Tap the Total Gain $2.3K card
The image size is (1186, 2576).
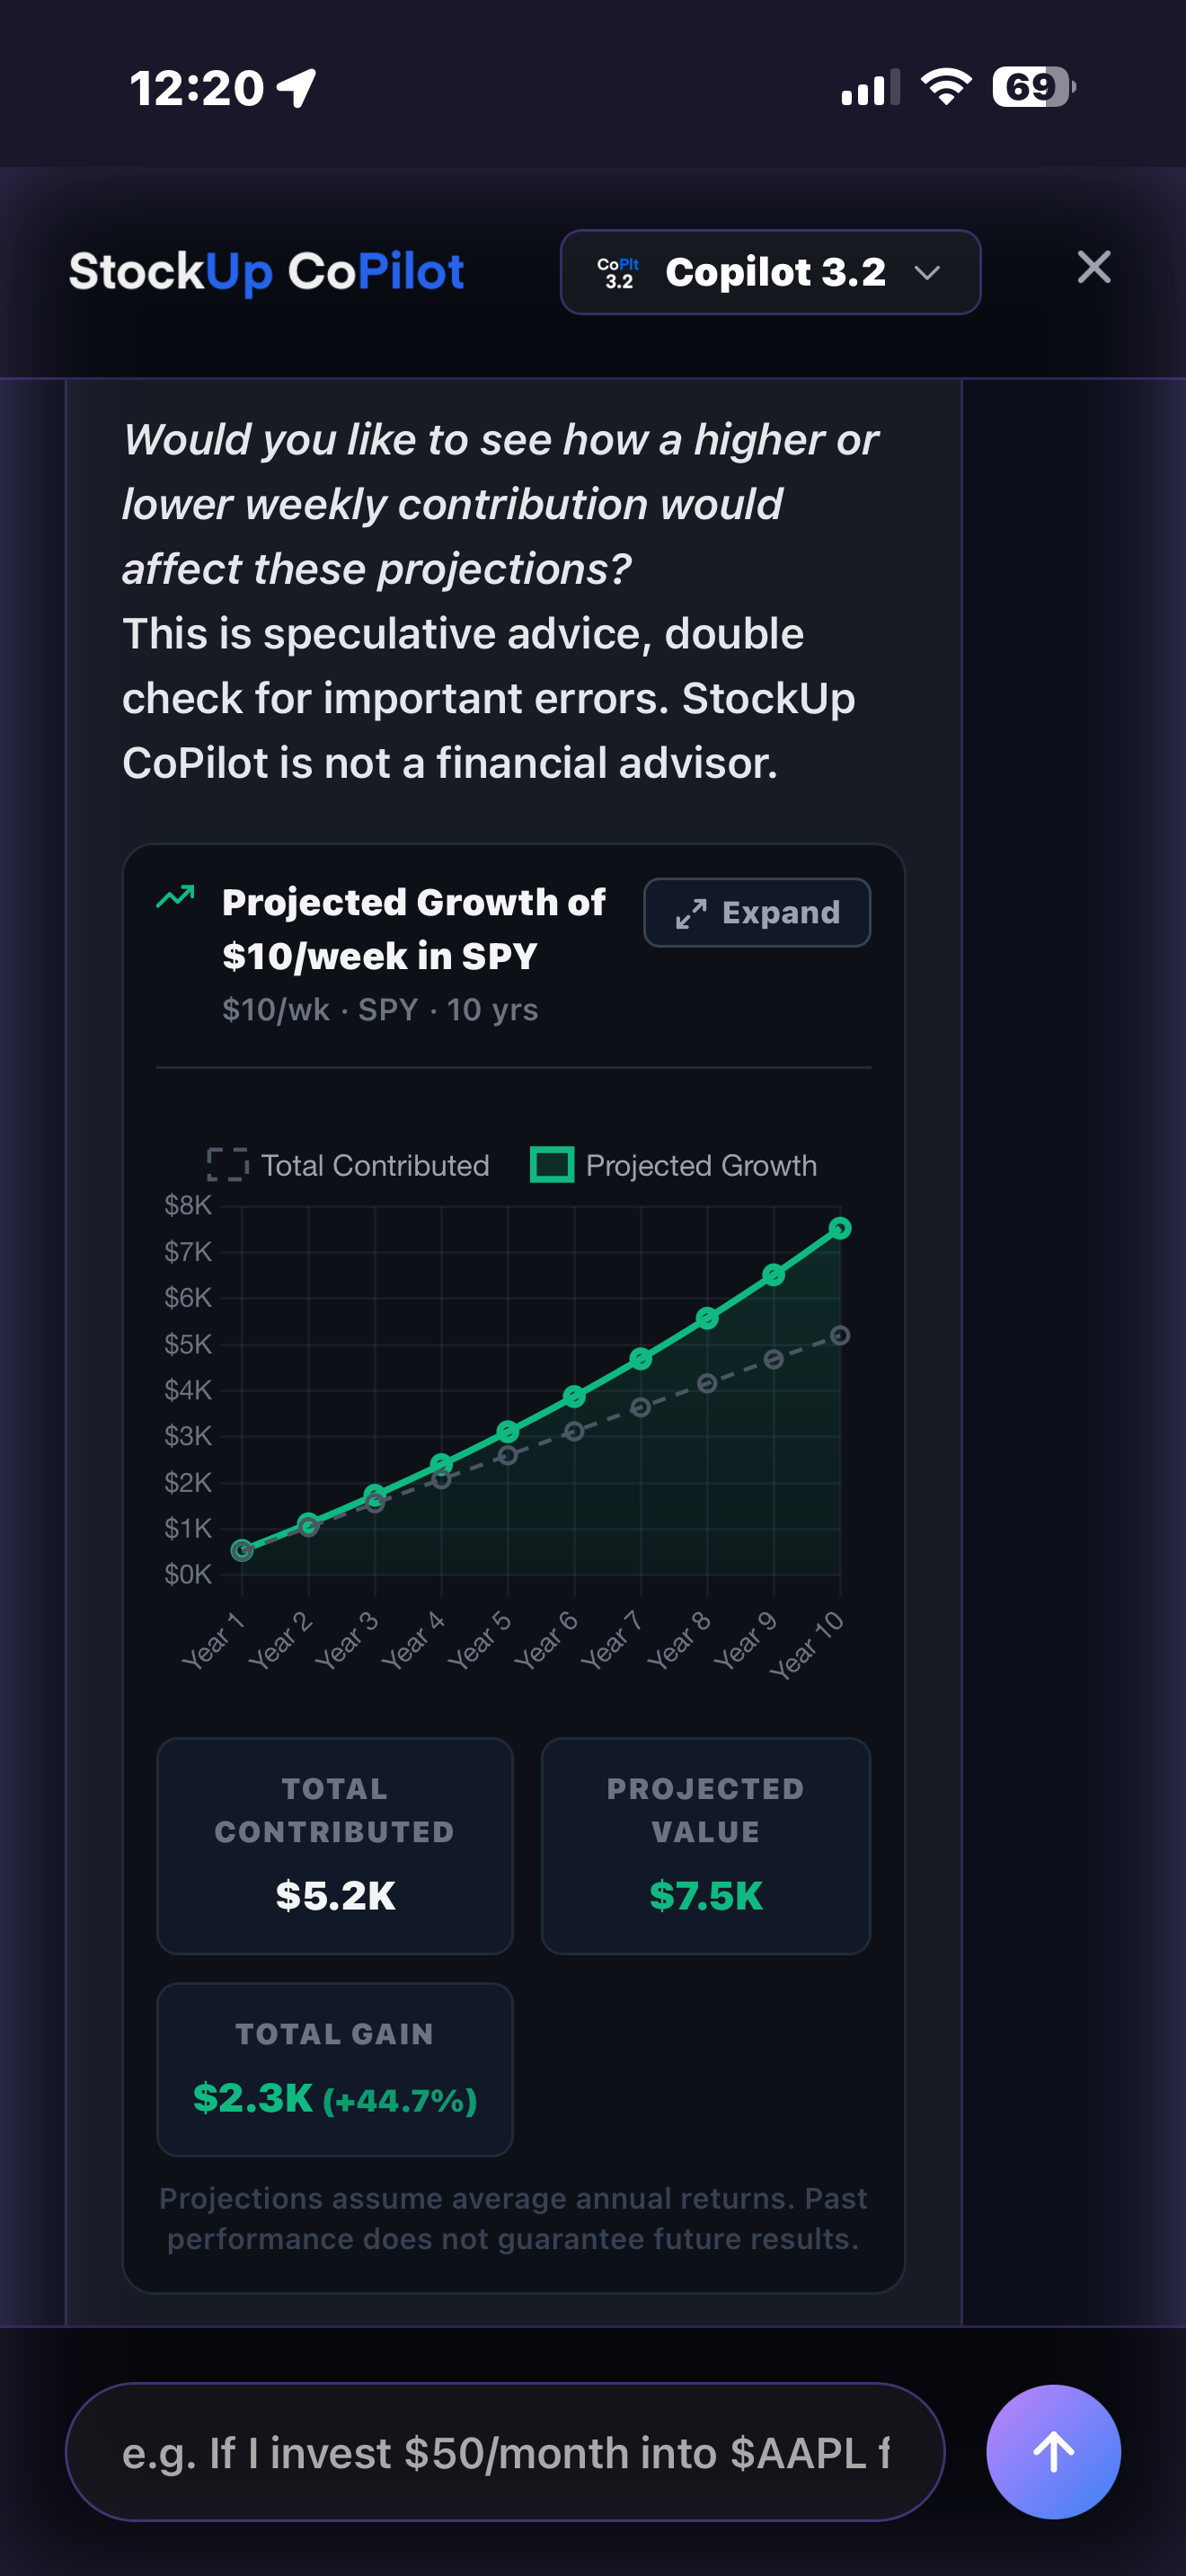click(335, 2069)
